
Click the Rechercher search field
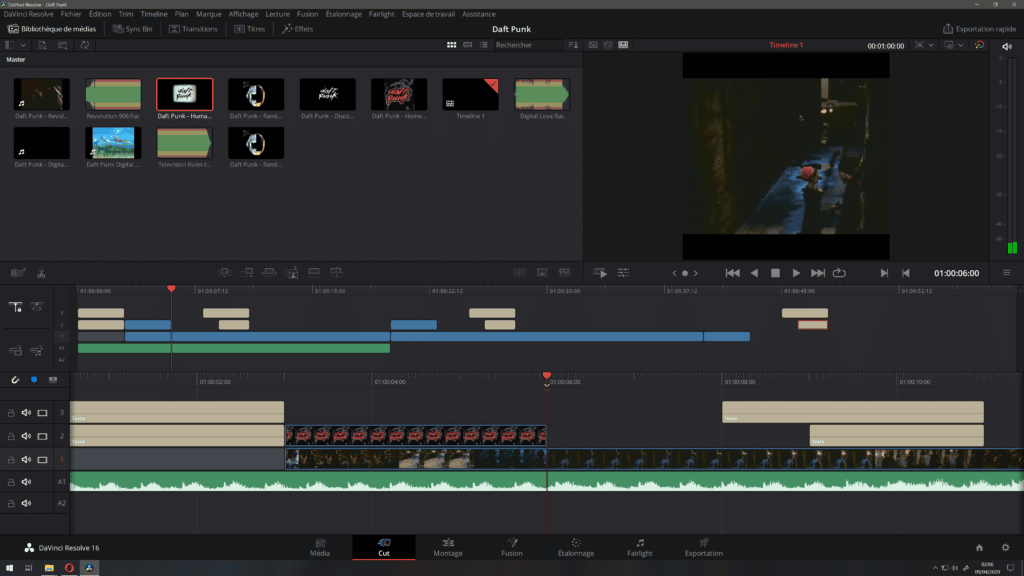point(528,45)
